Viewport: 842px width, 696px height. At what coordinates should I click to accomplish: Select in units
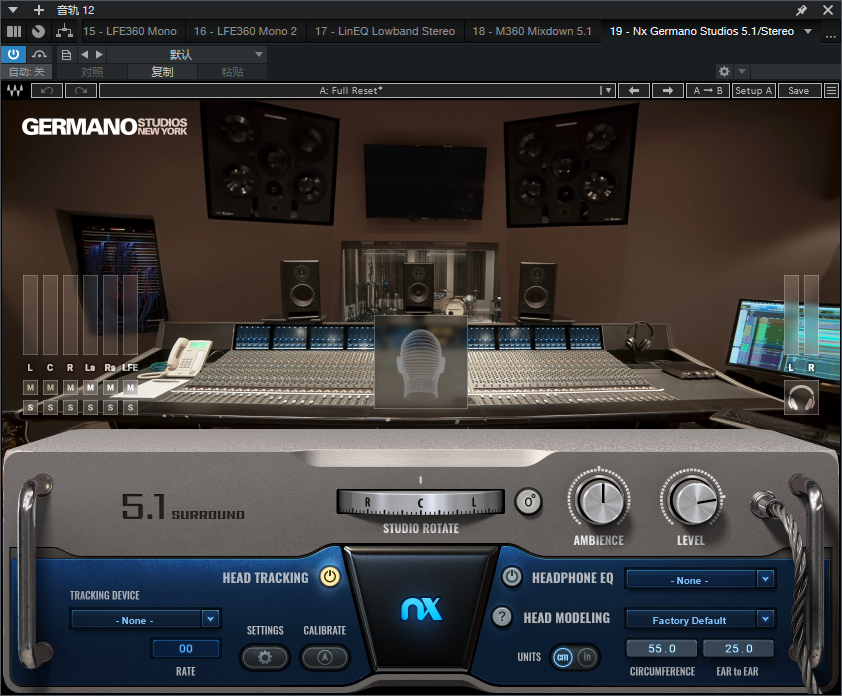(x=587, y=657)
